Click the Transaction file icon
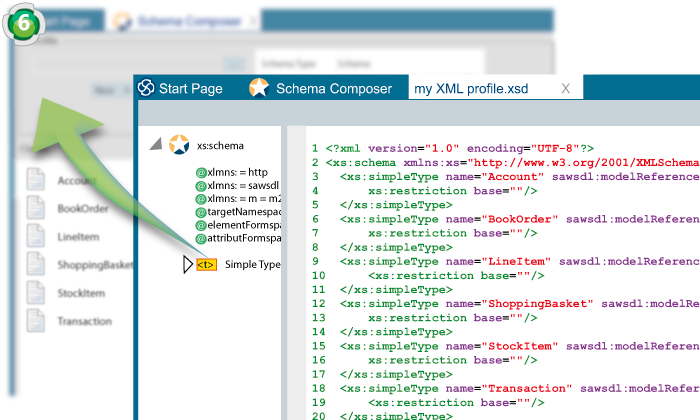Image resolution: width=700 pixels, height=420 pixels. point(36,321)
